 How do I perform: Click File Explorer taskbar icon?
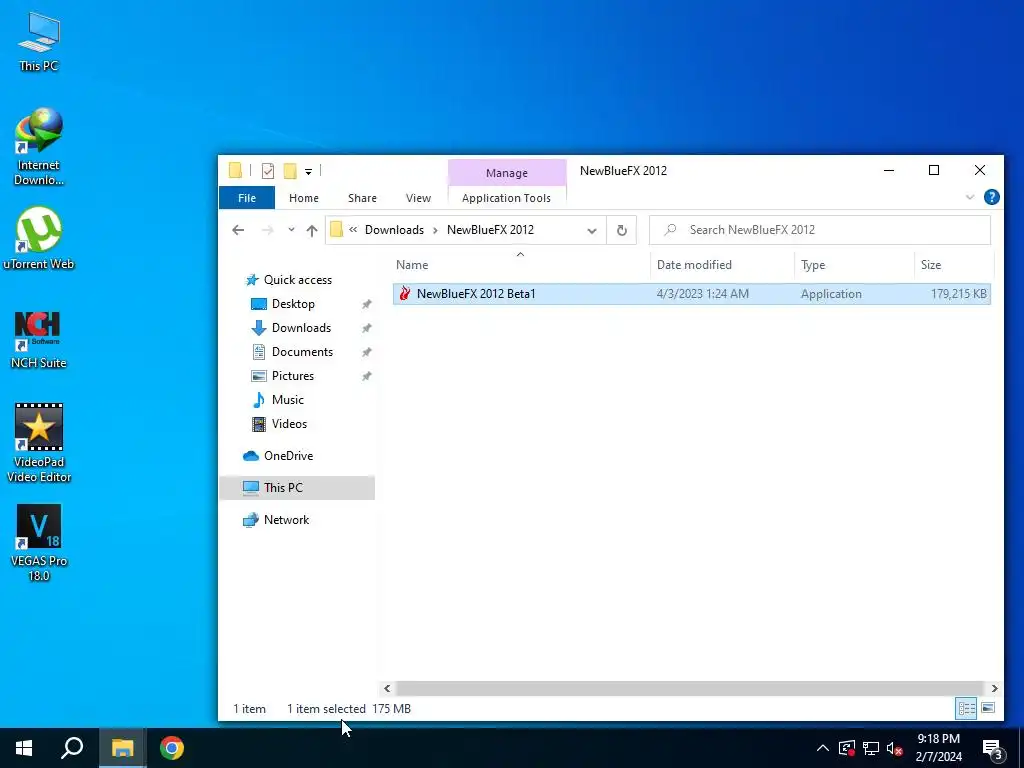click(x=122, y=748)
